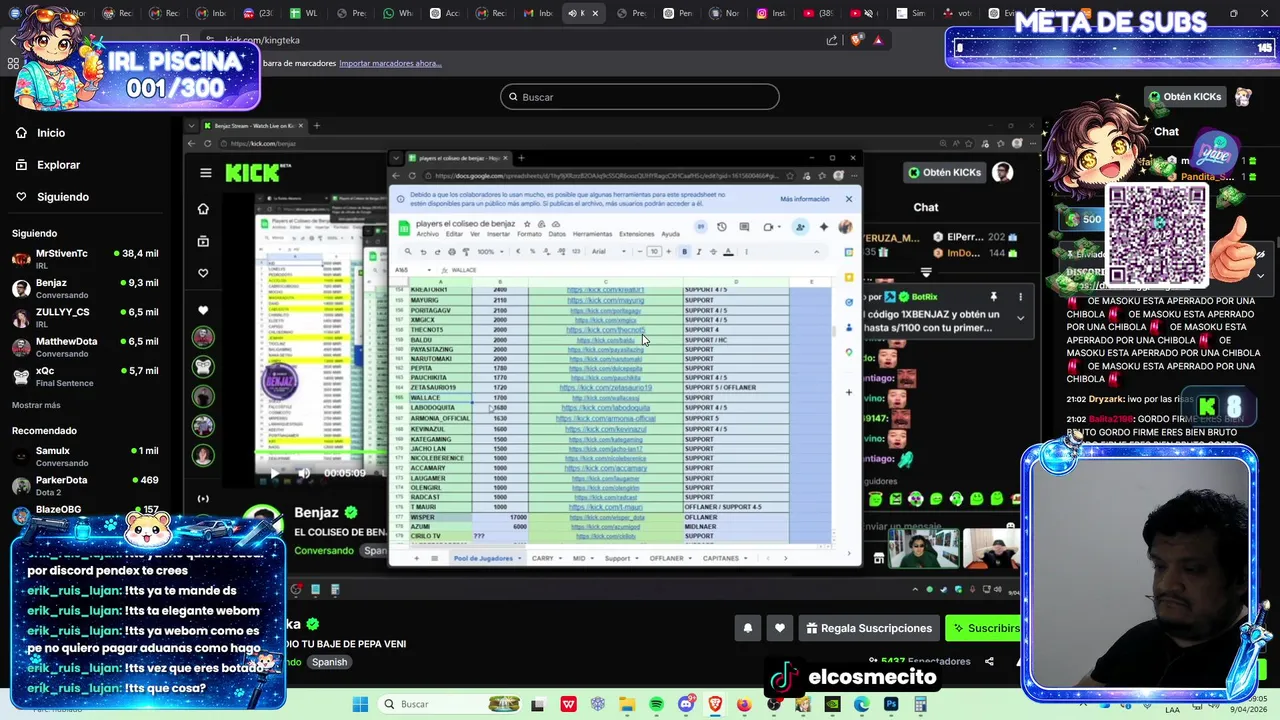Unpin BotRix message with pin icon
This screenshot has width=1280, height=720.
993,297
